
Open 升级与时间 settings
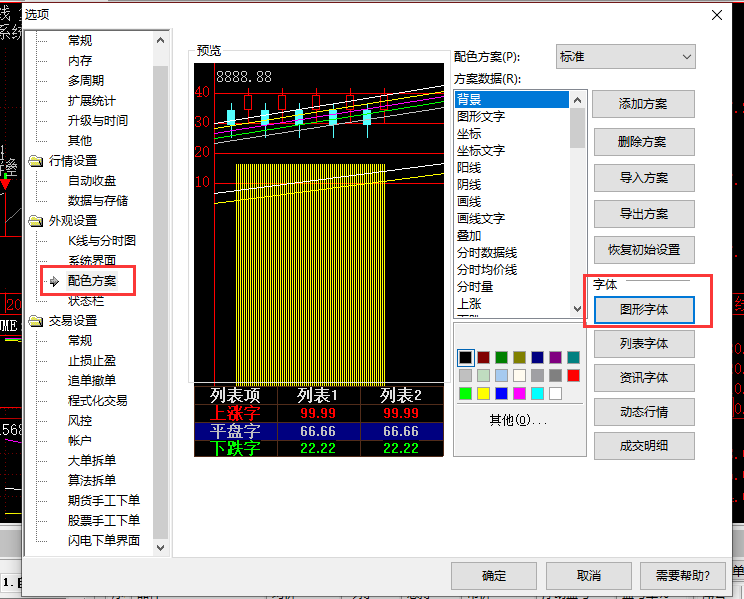click(98, 121)
